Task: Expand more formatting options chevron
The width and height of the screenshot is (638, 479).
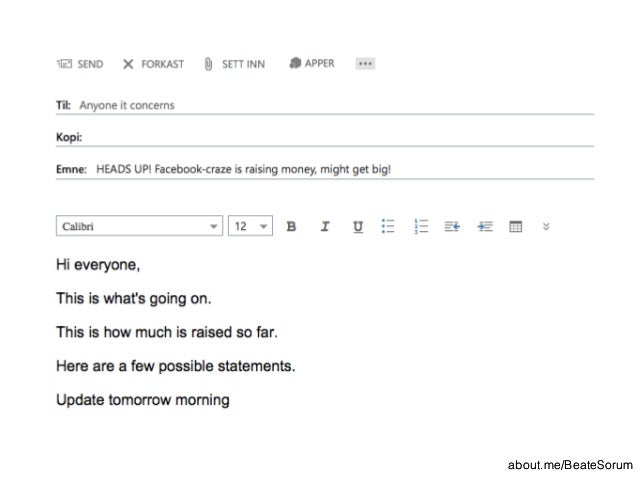Action: [x=546, y=226]
